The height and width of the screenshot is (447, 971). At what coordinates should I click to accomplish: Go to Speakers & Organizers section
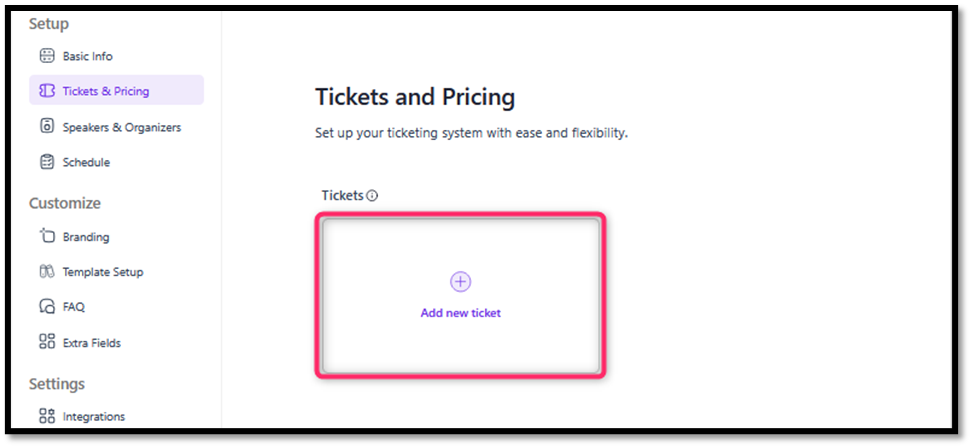tap(121, 127)
